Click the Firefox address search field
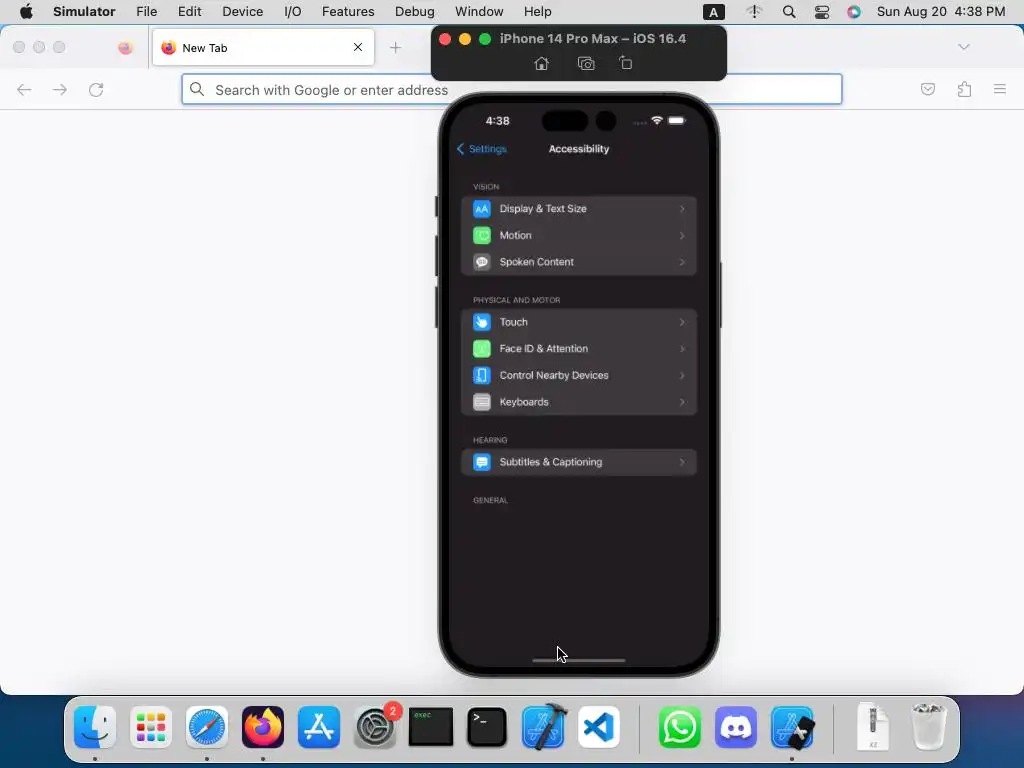This screenshot has height=768, width=1024. pyautogui.click(x=511, y=89)
